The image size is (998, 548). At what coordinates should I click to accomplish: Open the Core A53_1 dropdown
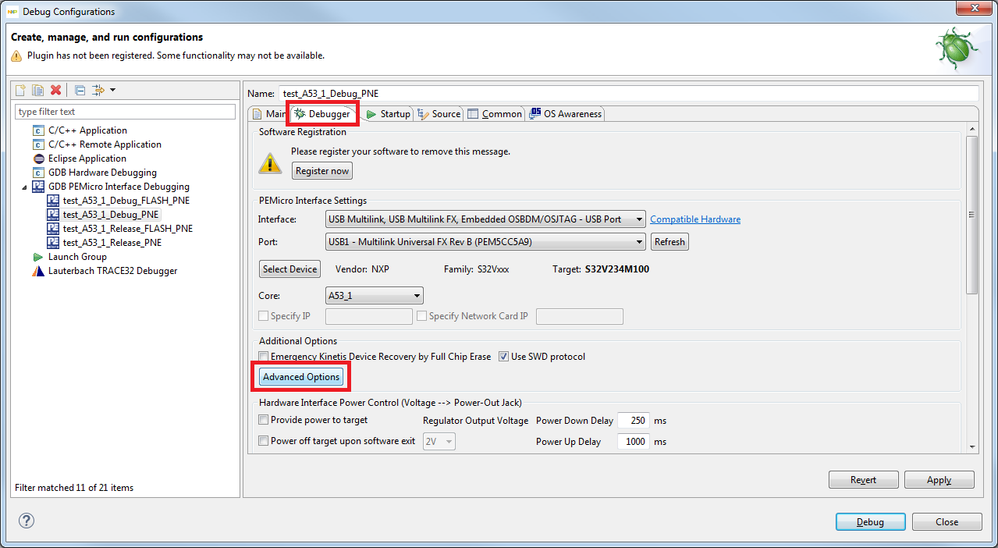[374, 295]
